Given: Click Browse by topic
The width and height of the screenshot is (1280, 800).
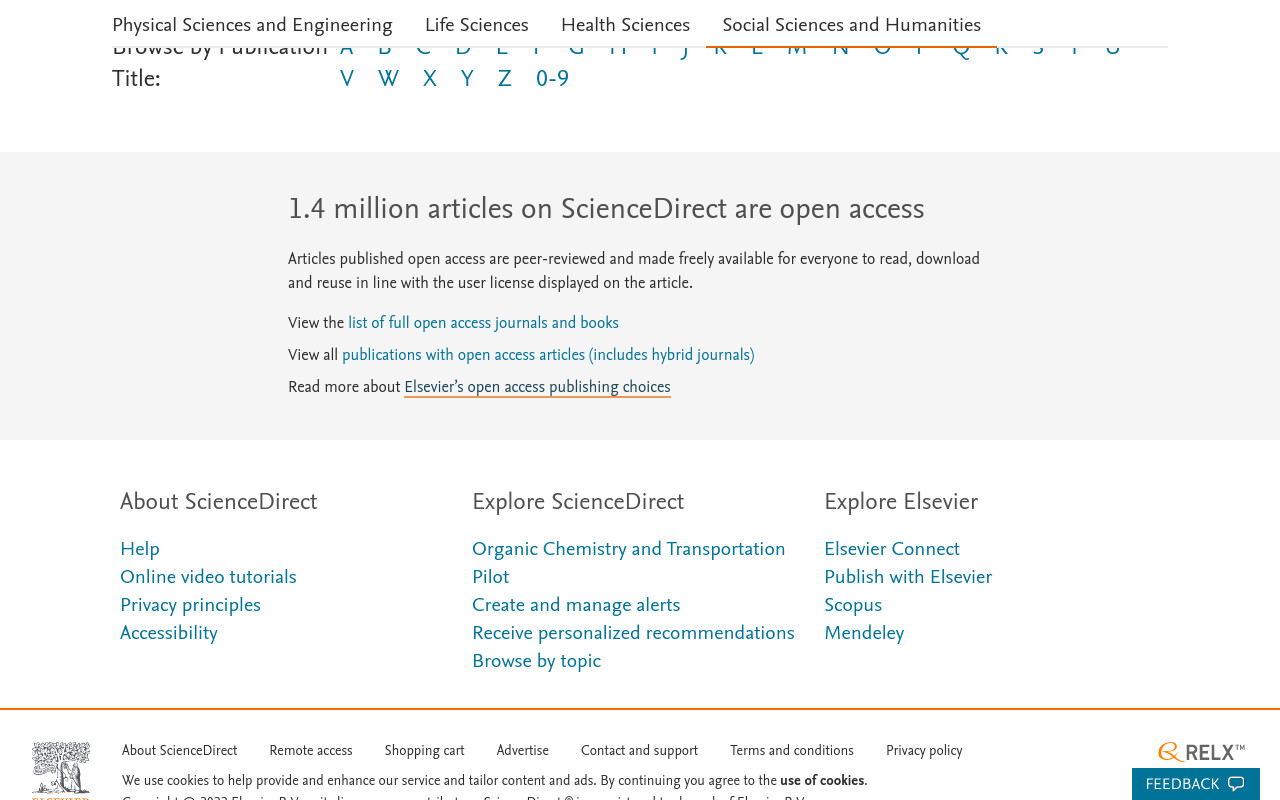Looking at the screenshot, I should pyautogui.click(x=536, y=661).
